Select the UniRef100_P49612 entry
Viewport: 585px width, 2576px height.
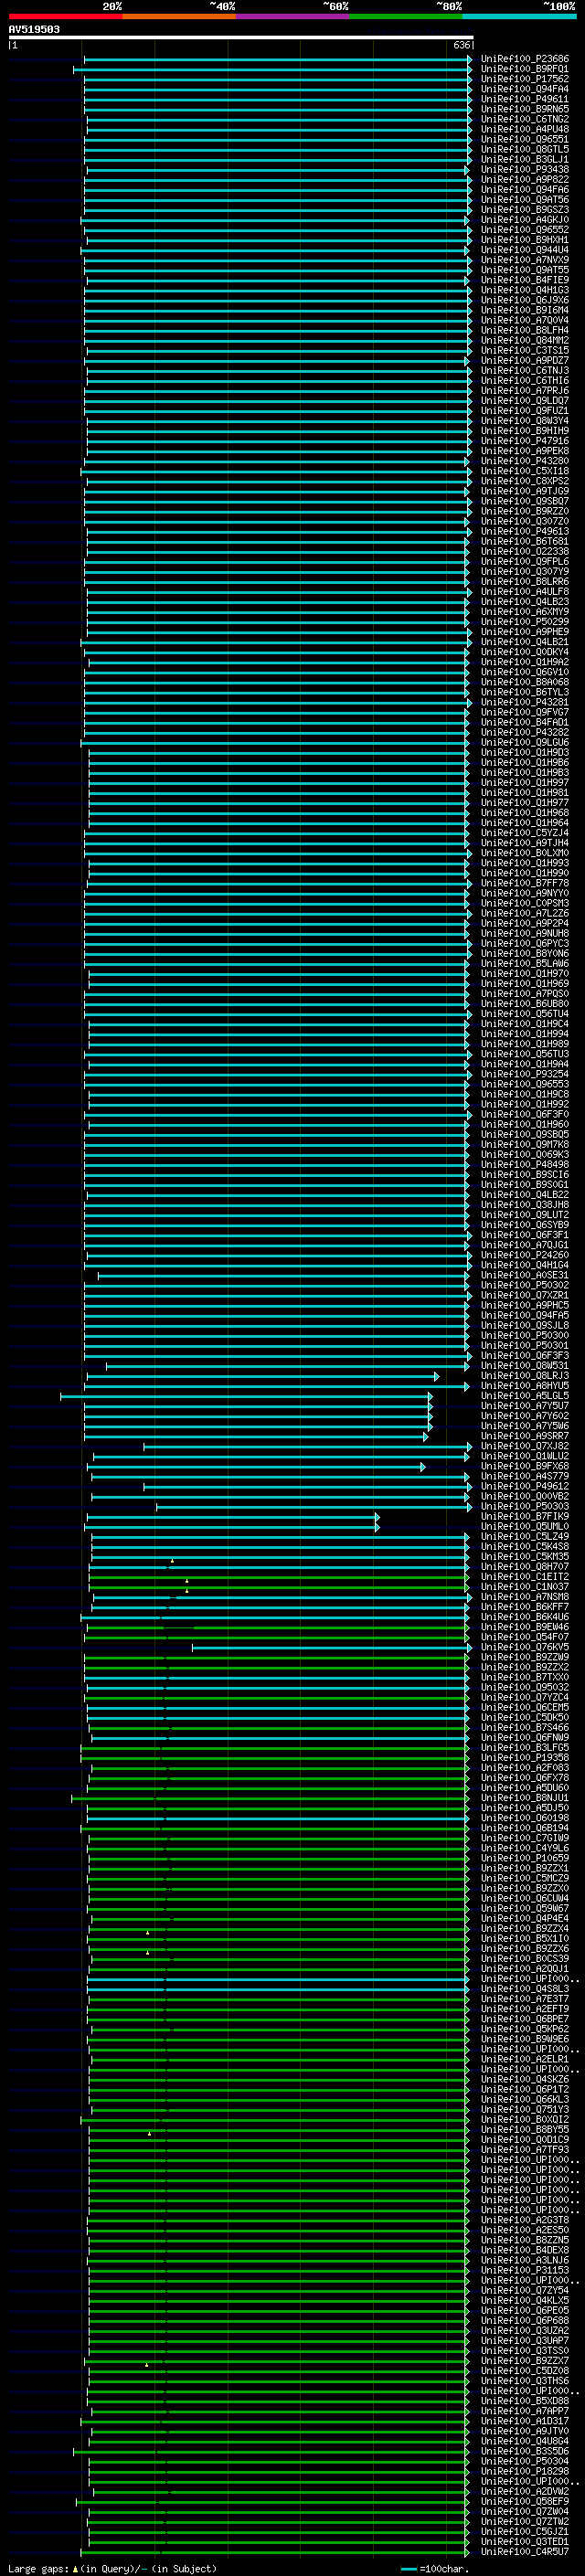coord(524,1486)
